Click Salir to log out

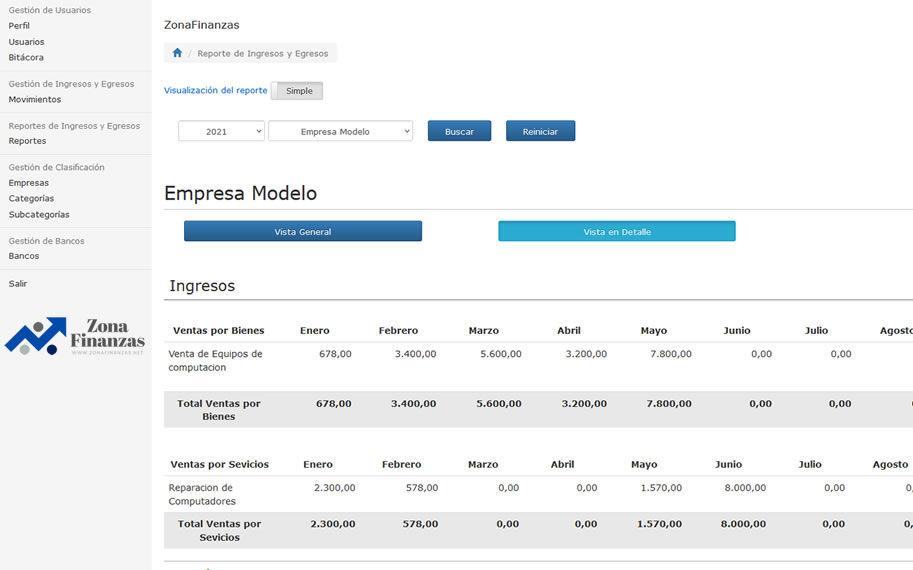(18, 284)
